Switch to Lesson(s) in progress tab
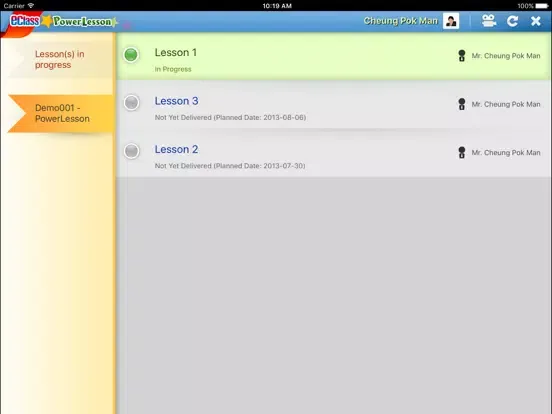 (59, 59)
